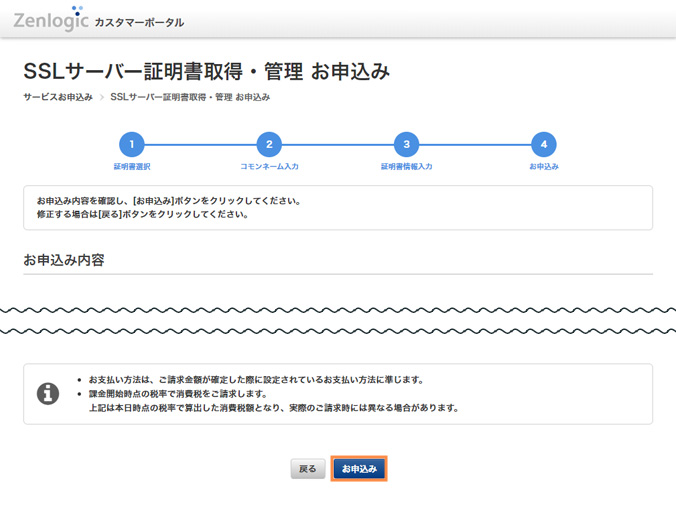This screenshot has width=676, height=518.
Task: Click the お申込み内容 section heading
Action: point(64,260)
